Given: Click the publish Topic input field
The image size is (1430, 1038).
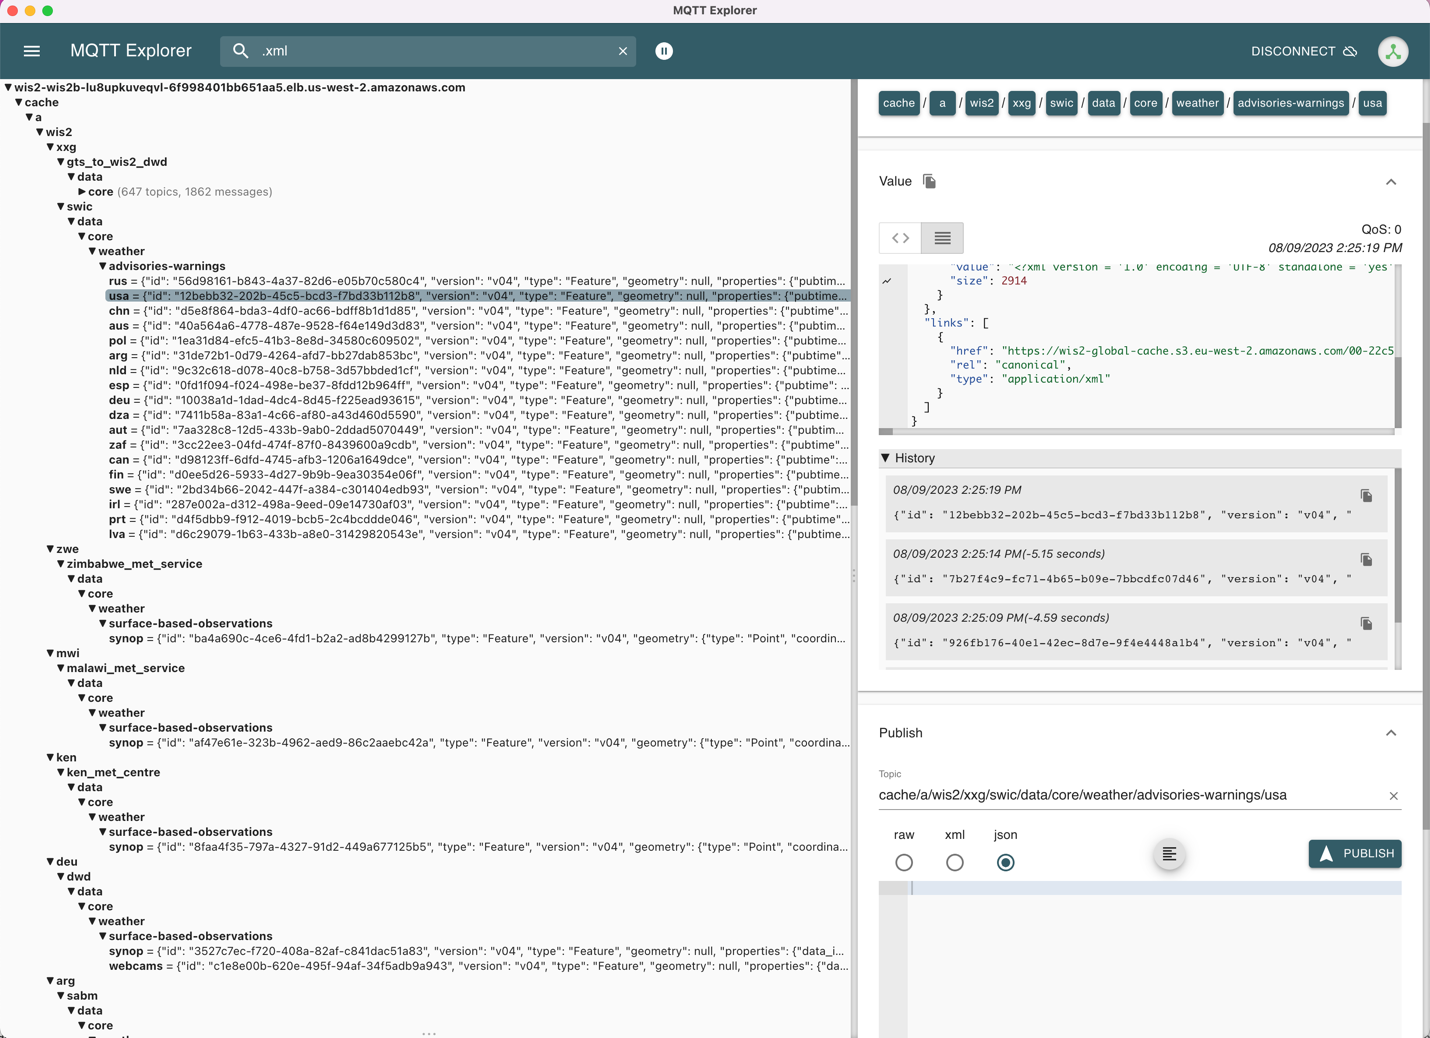Looking at the screenshot, I should click(x=1130, y=796).
